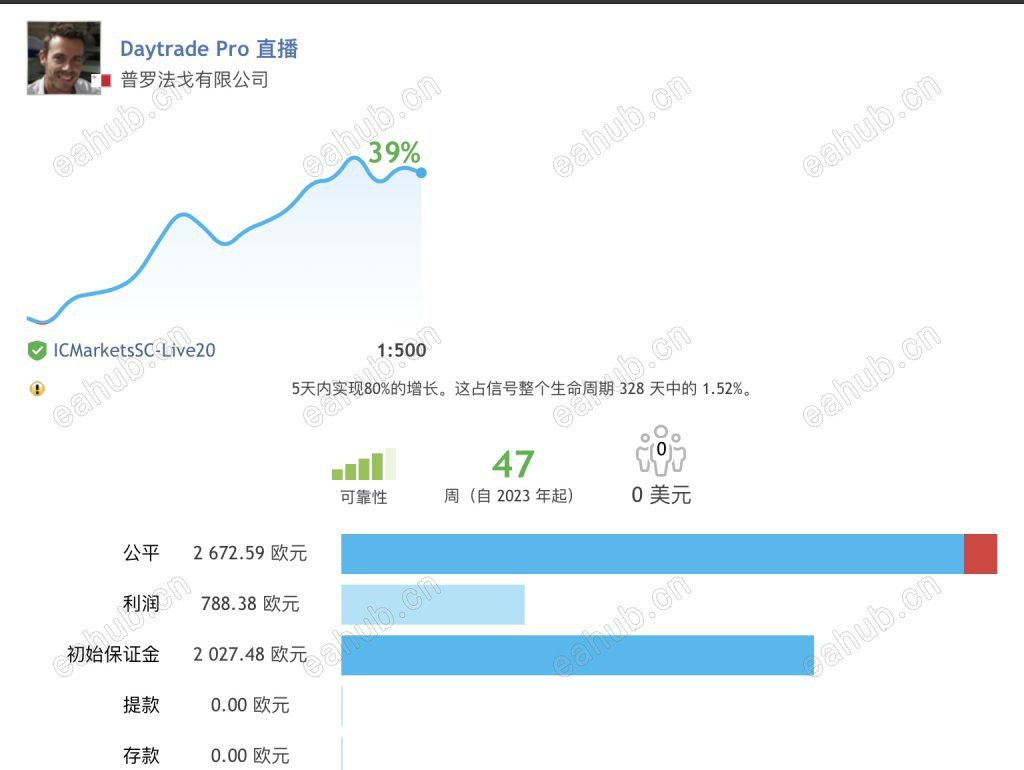The width and height of the screenshot is (1024, 770).
Task: Click the 初始保证金 row label
Action: (x=114, y=654)
